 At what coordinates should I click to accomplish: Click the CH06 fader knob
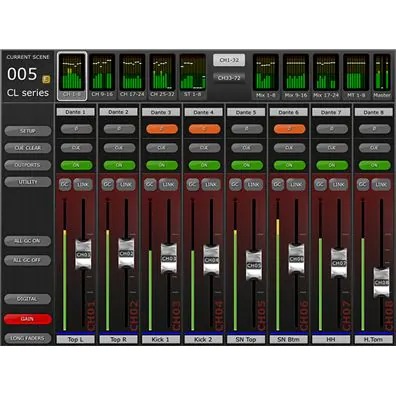pyautogui.click(x=296, y=259)
